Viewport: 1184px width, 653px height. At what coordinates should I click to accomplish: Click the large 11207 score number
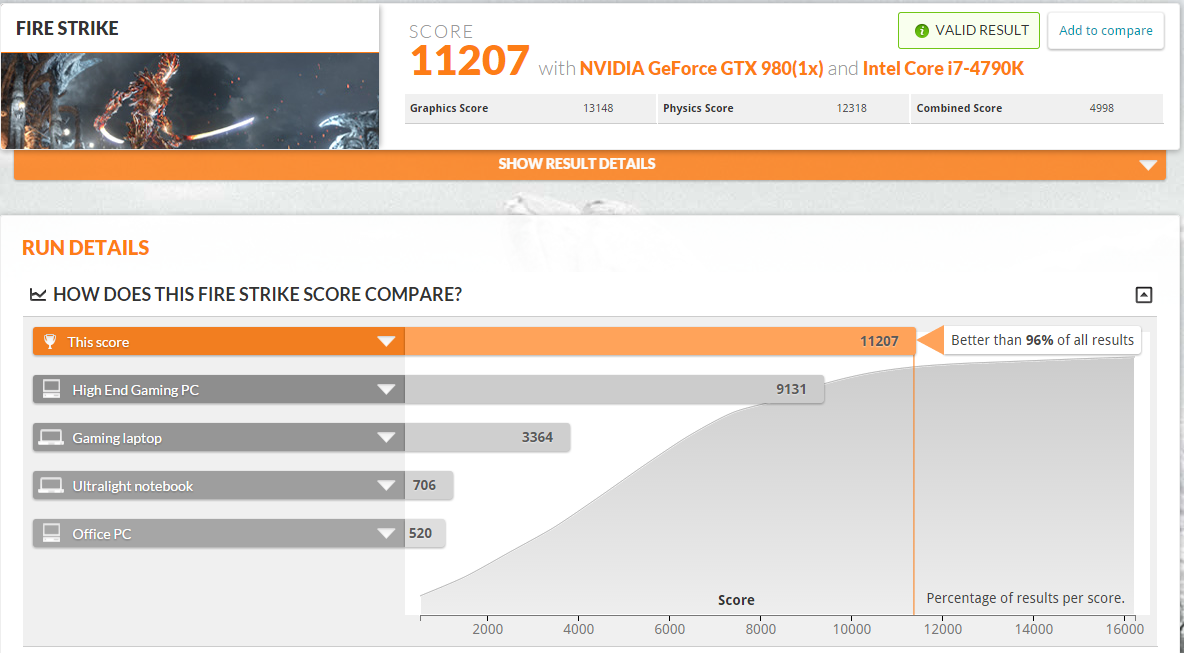click(x=469, y=61)
